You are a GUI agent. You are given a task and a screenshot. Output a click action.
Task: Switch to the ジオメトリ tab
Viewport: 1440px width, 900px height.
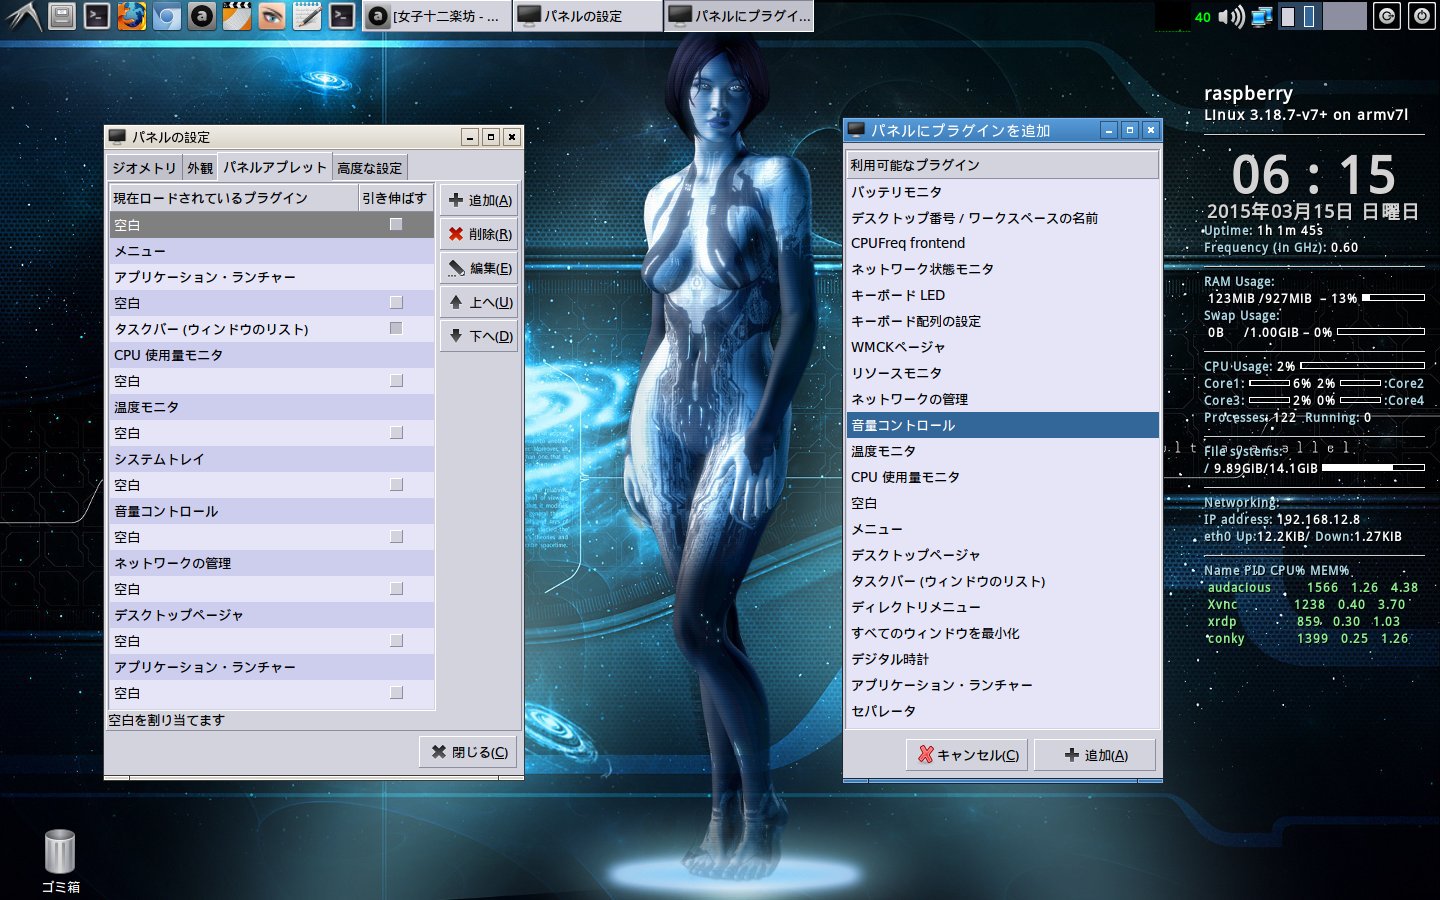pos(144,168)
